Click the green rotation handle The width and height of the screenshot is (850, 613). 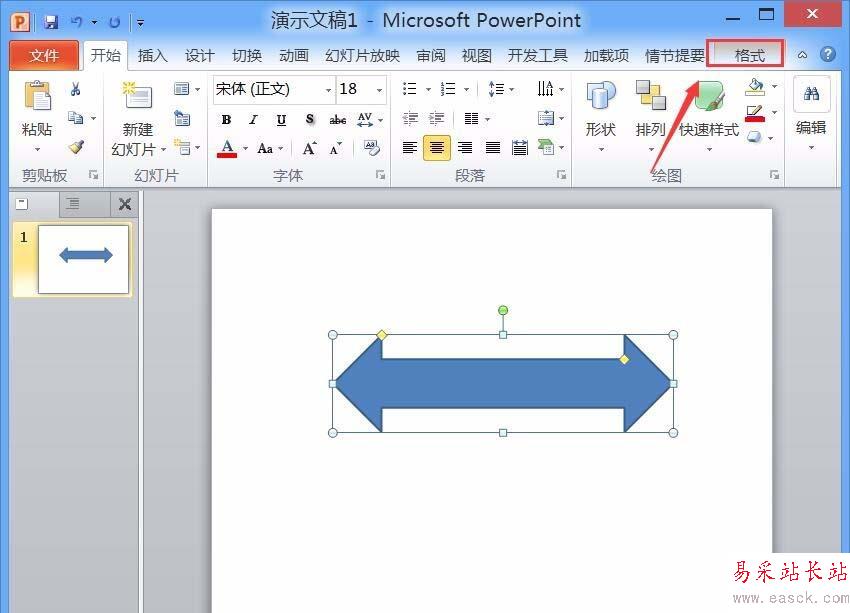coord(503,310)
